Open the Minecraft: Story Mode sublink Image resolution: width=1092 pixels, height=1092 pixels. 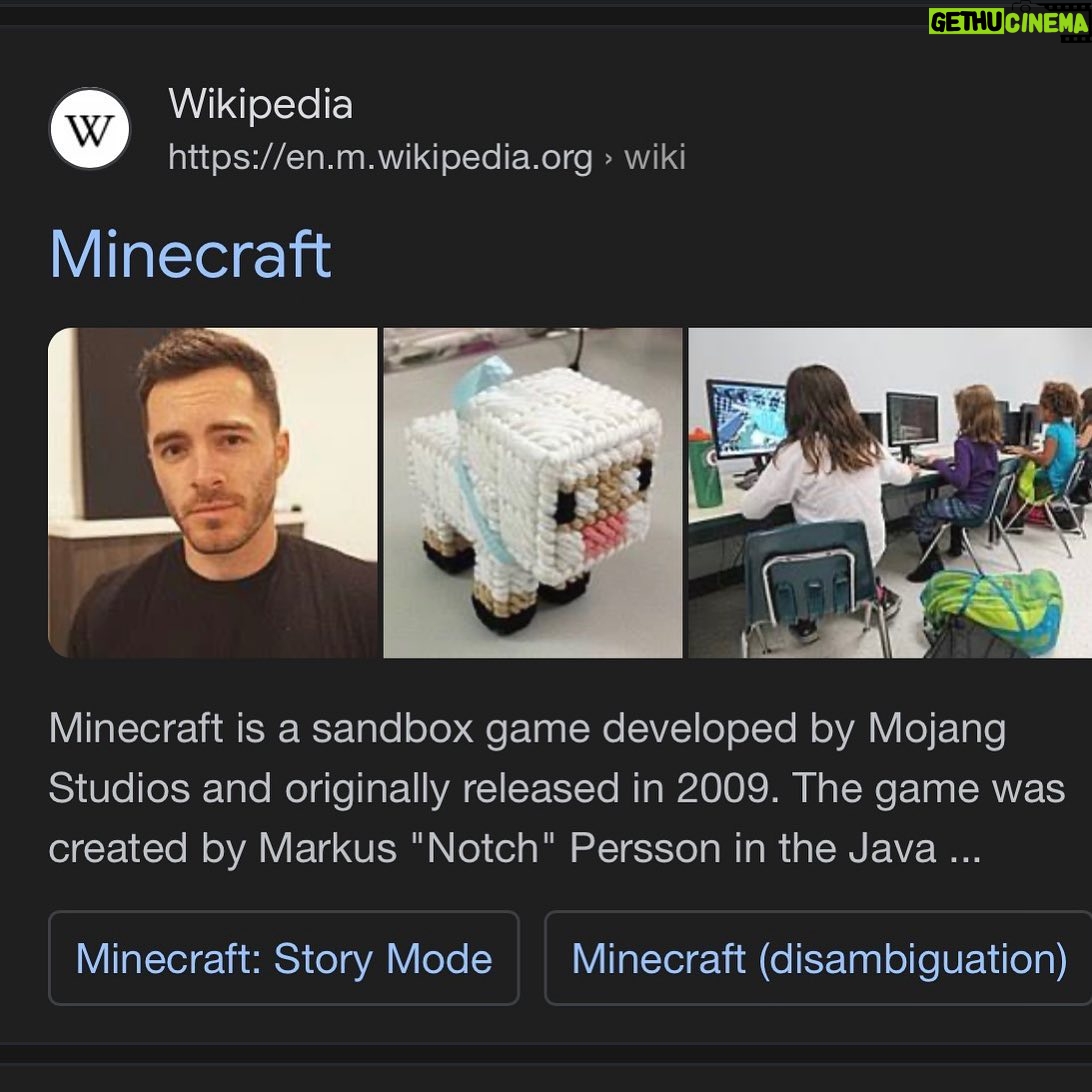click(284, 958)
